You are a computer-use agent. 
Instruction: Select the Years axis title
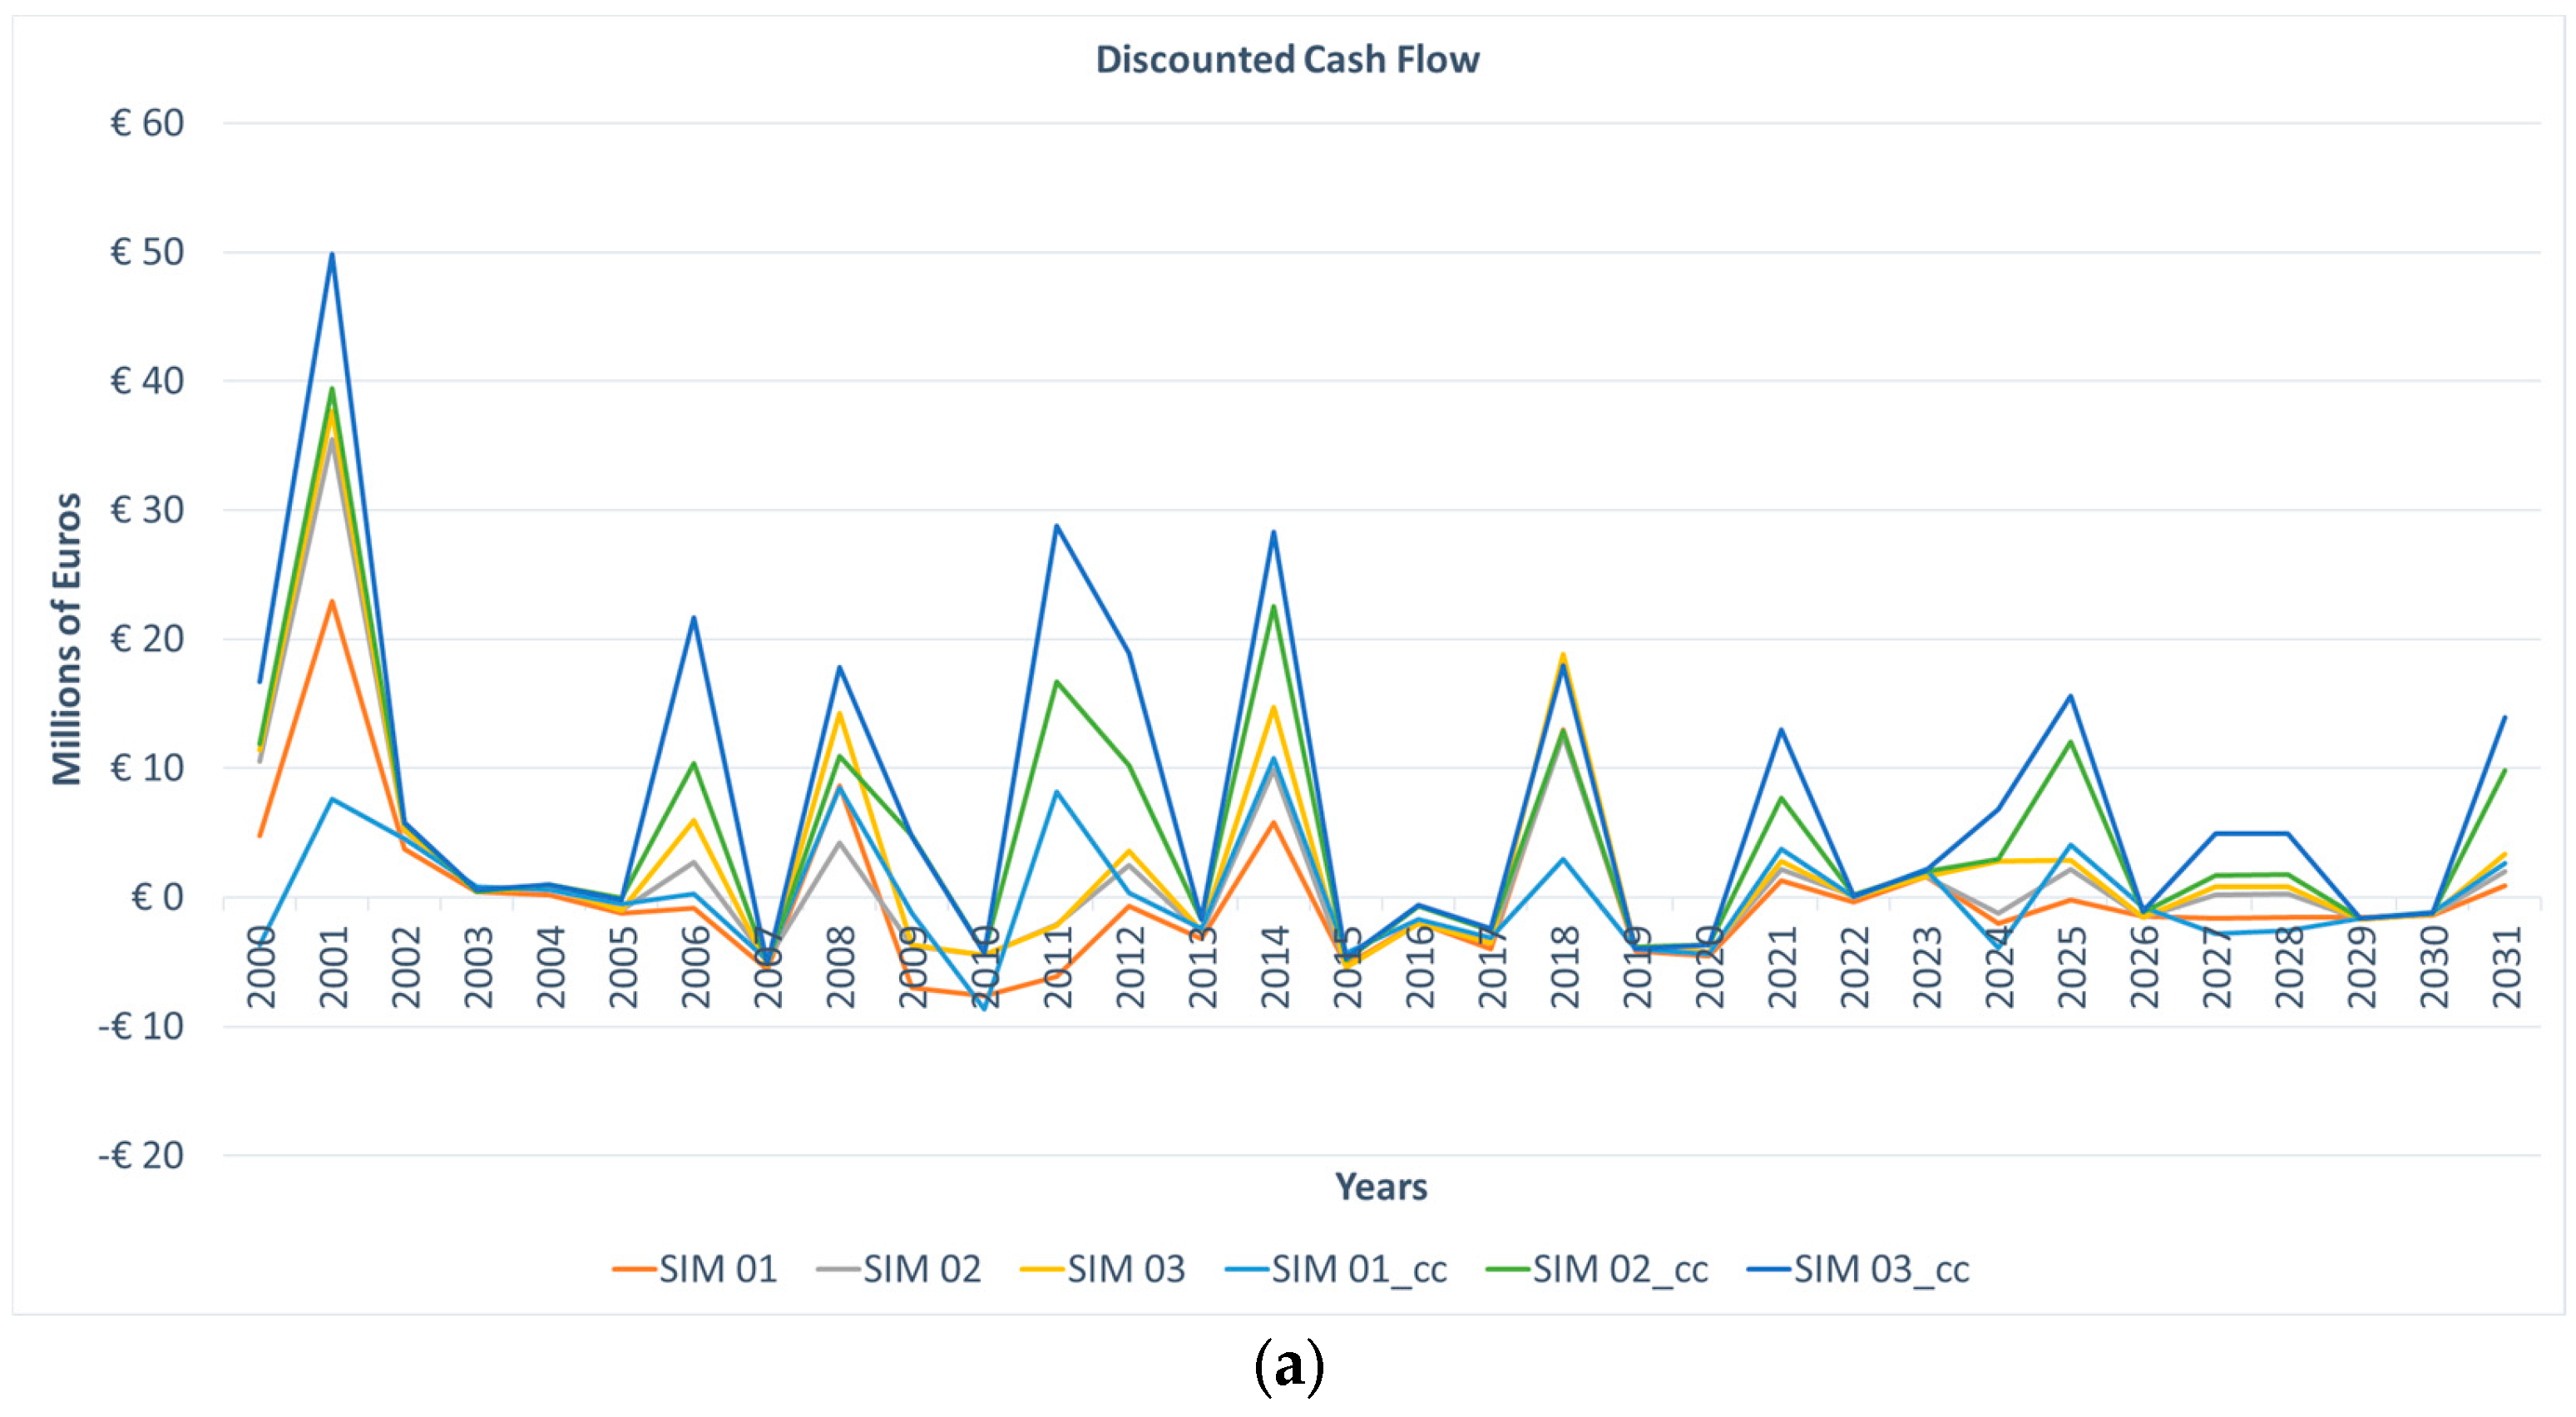[1380, 1187]
